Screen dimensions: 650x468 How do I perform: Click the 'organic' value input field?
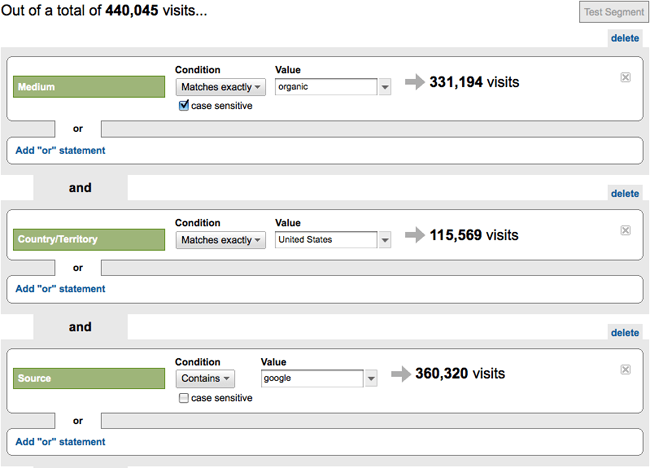click(325, 87)
